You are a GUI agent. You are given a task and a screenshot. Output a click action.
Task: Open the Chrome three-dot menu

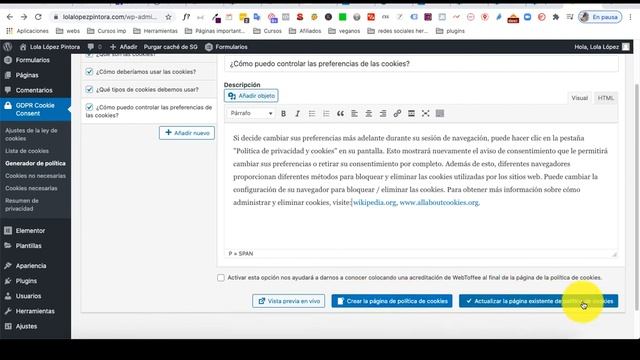630,17
